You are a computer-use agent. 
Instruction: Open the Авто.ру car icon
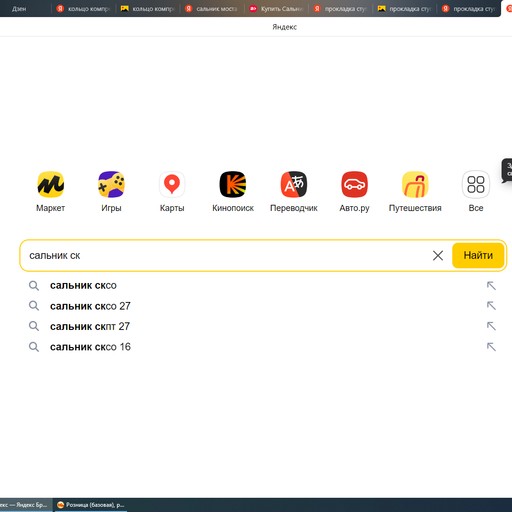tap(354, 184)
